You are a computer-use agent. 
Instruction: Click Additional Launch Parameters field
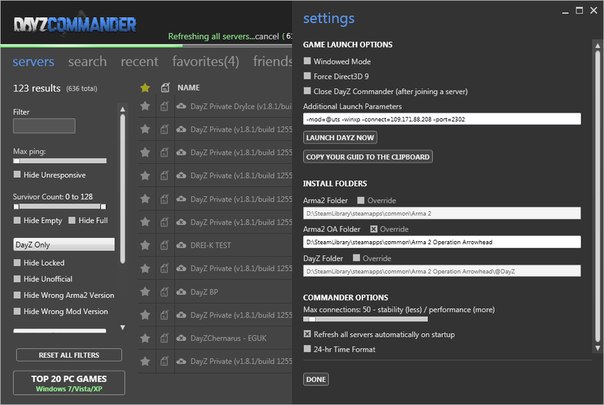[442, 119]
